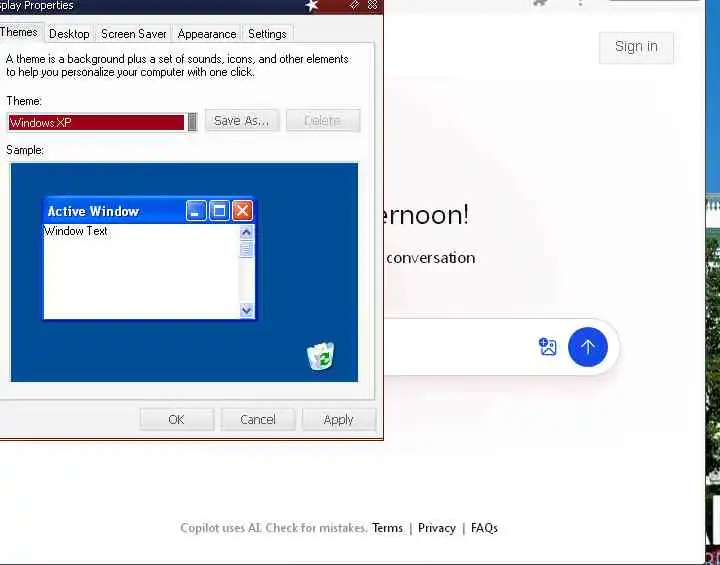Close the Display Properties window
This screenshot has height=565, width=720.
click(x=372, y=5)
